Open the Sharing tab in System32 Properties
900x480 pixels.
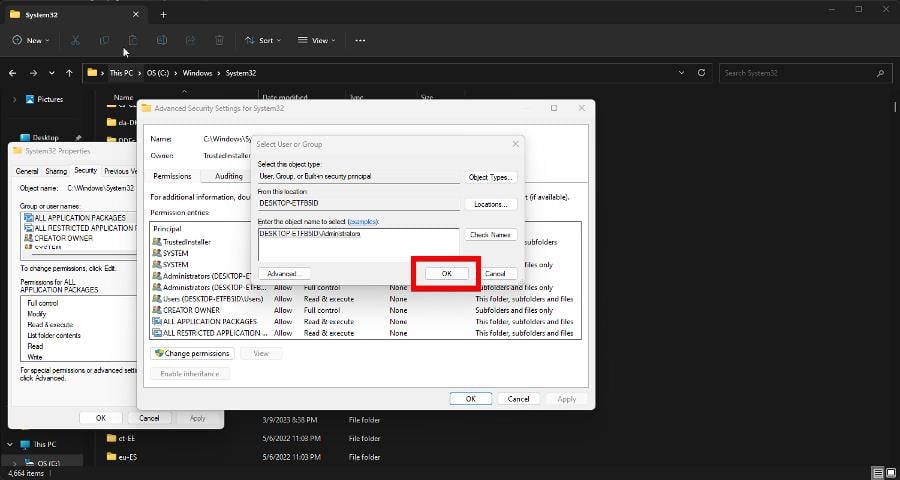click(x=56, y=171)
